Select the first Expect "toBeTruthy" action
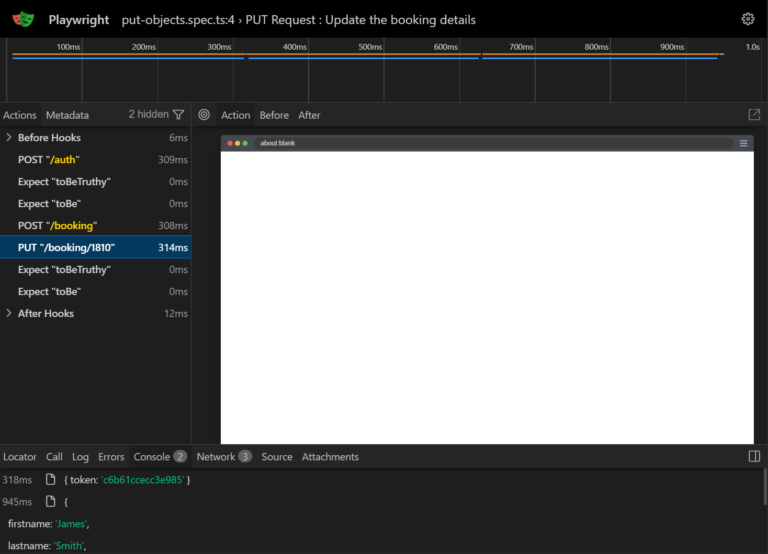The image size is (768, 554). click(96, 182)
